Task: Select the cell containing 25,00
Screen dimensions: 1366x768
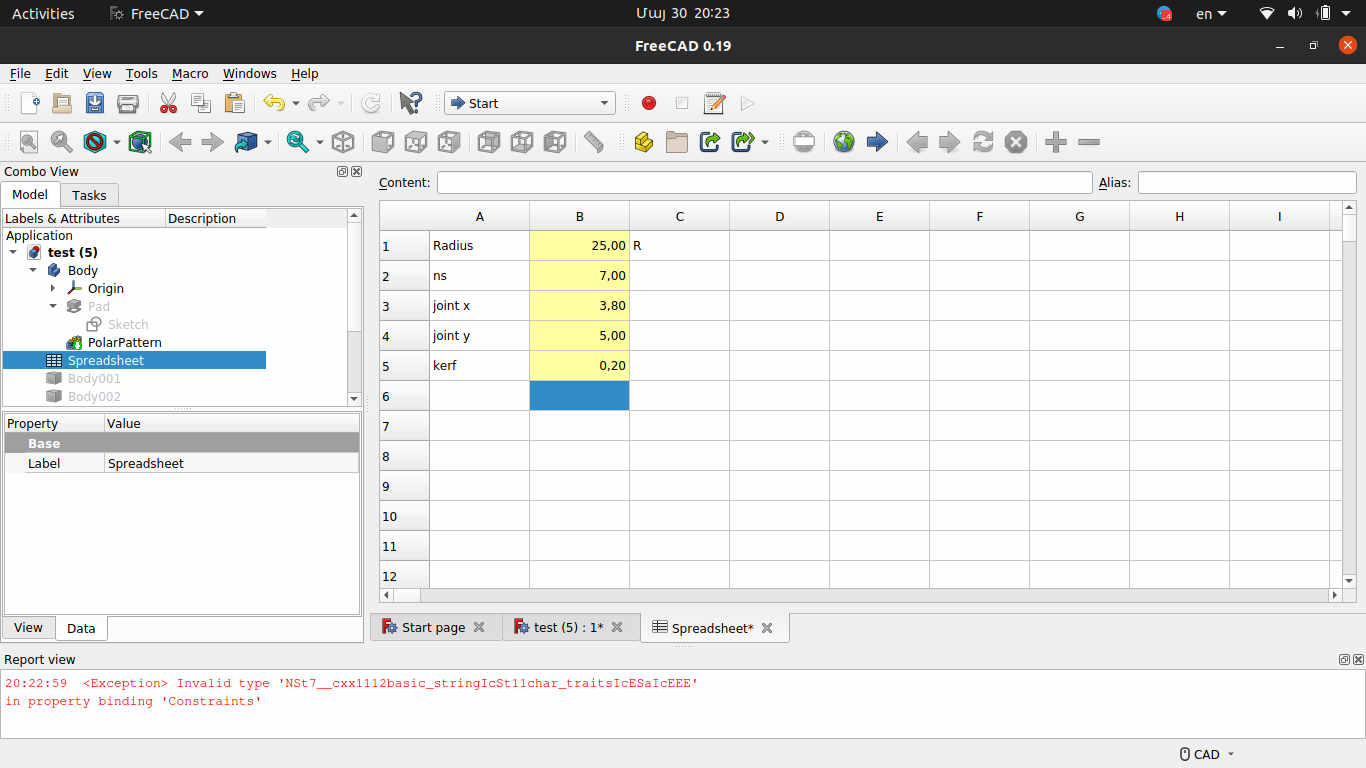Action: click(x=580, y=246)
